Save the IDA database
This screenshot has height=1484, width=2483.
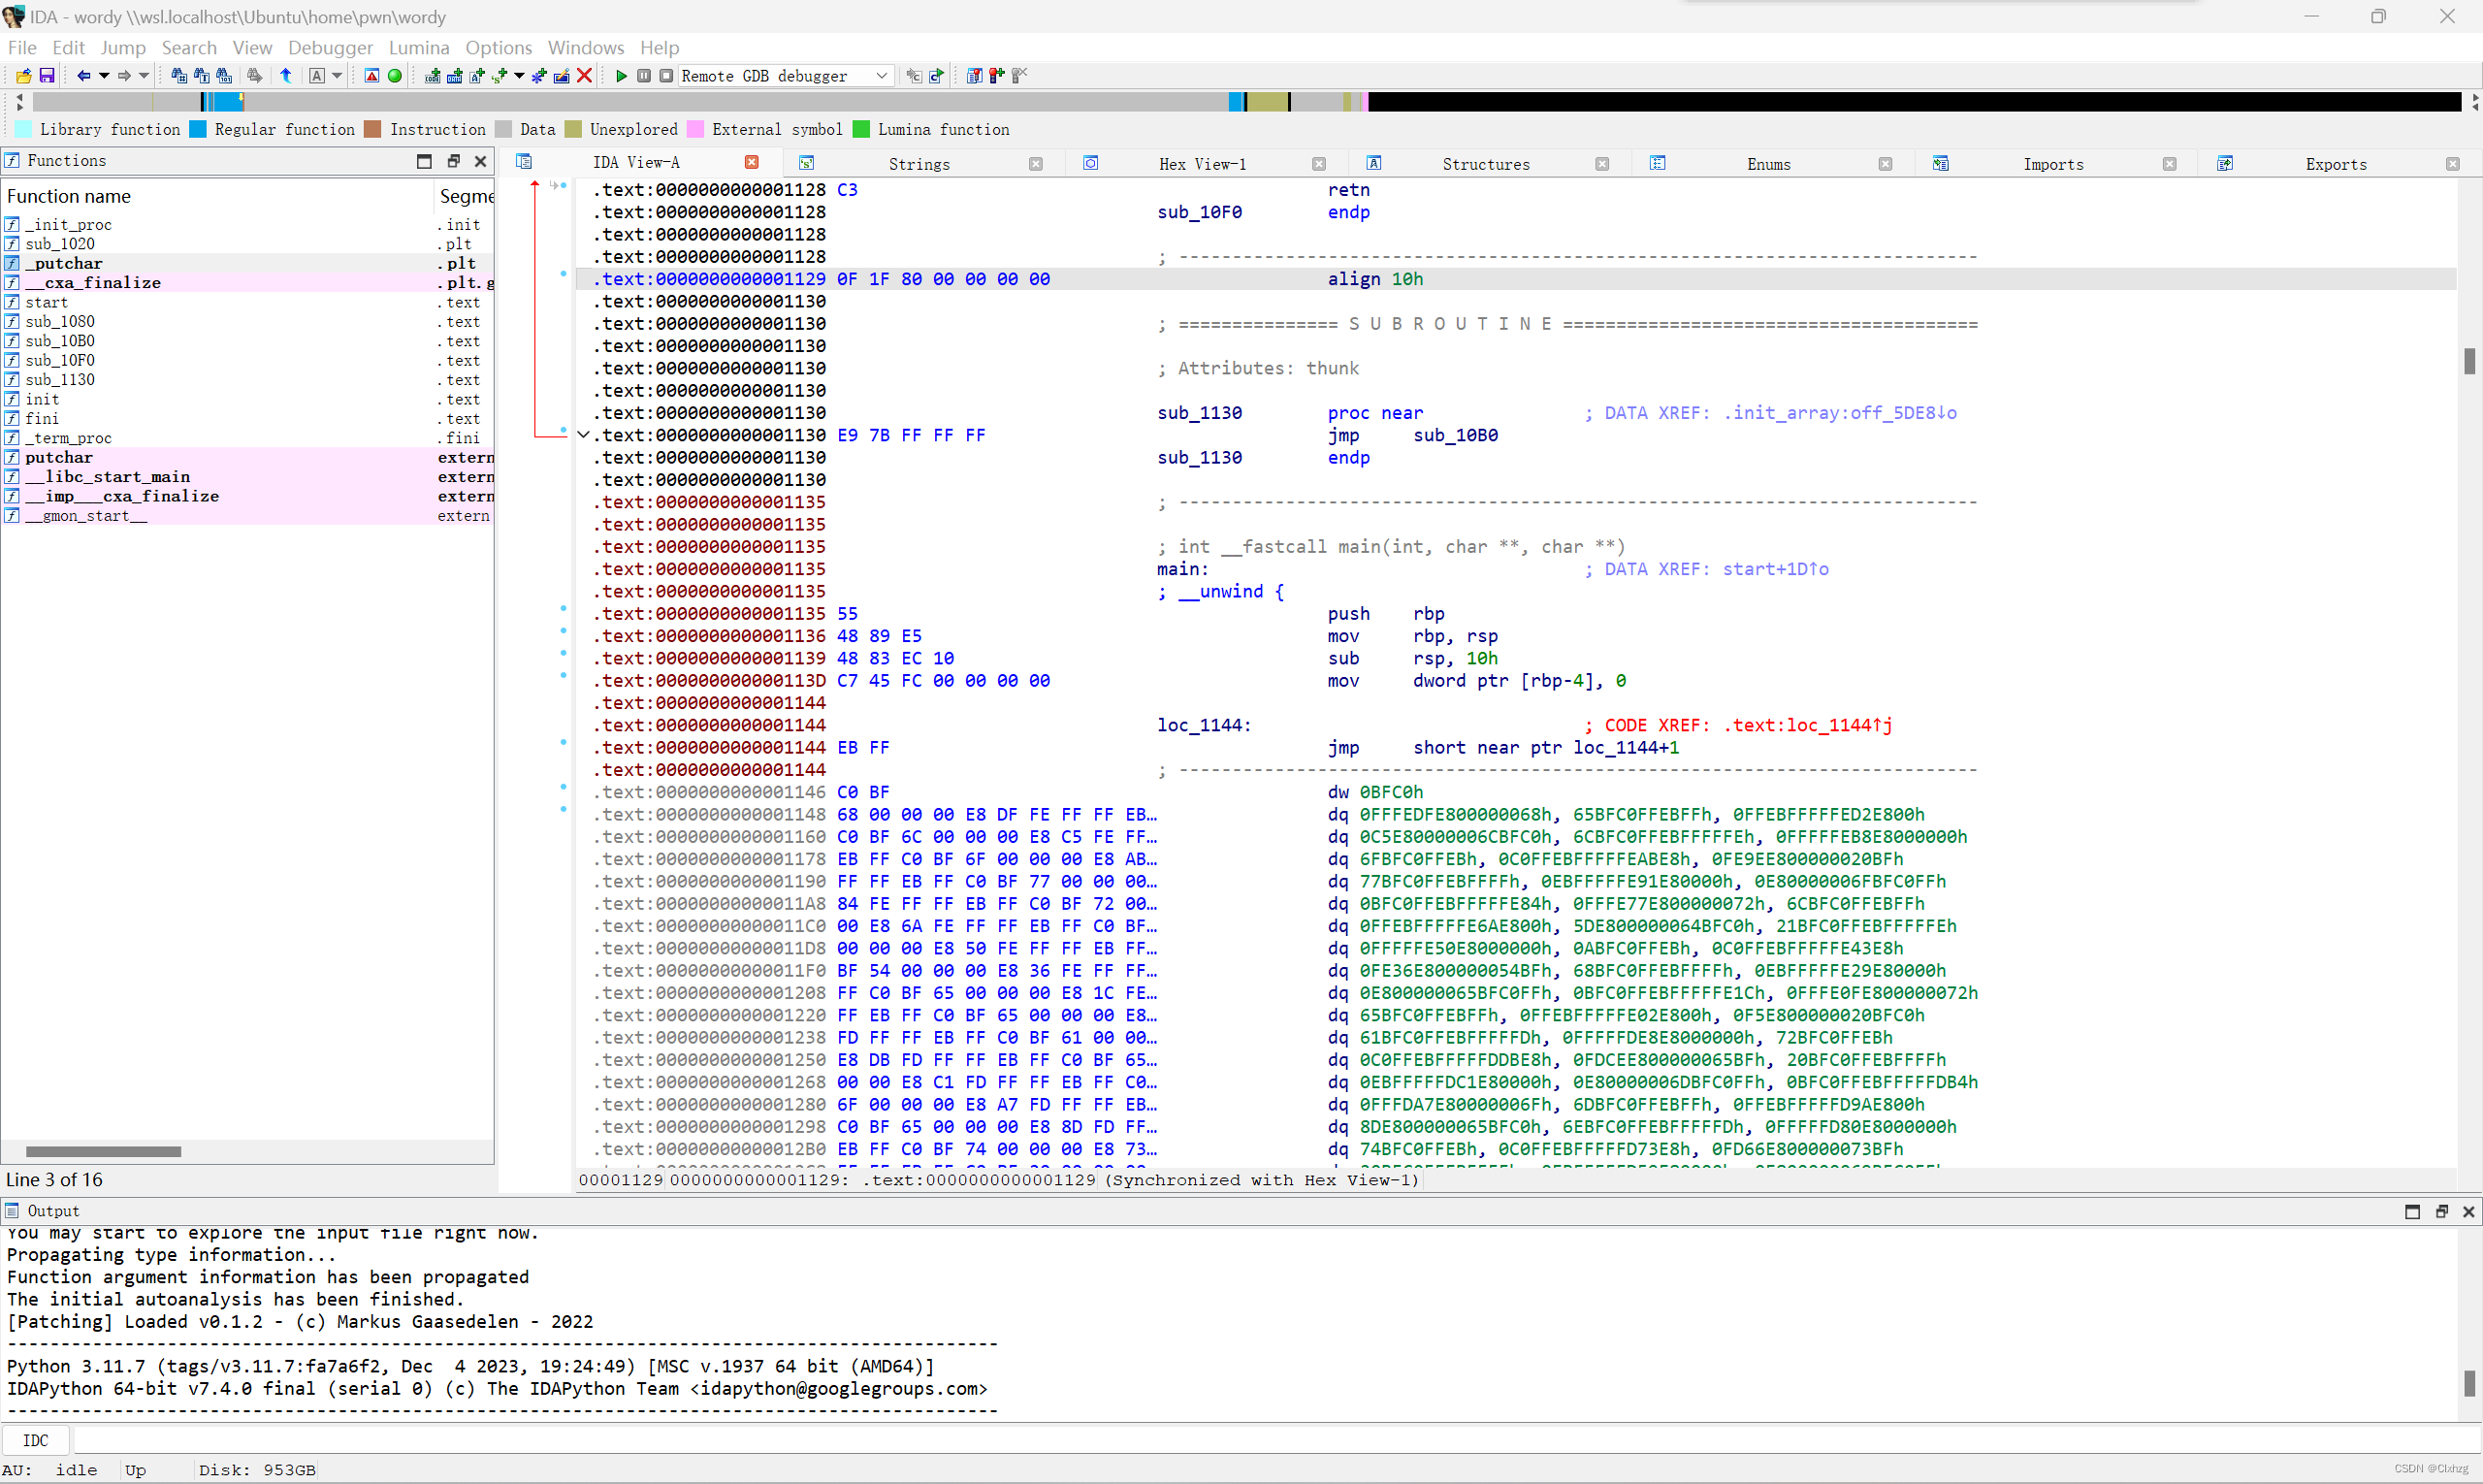pos(47,76)
